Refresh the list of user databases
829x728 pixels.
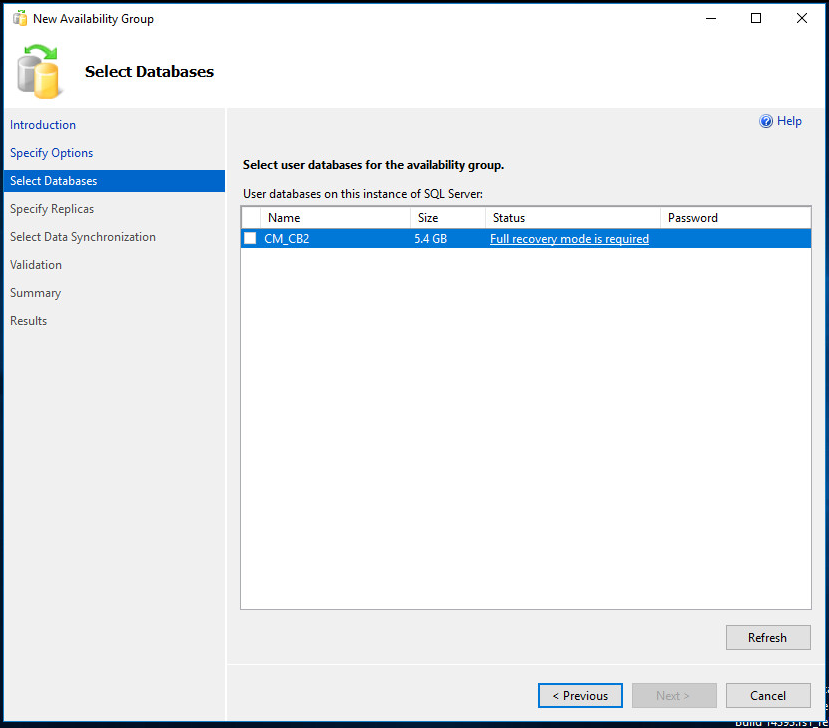[768, 637]
